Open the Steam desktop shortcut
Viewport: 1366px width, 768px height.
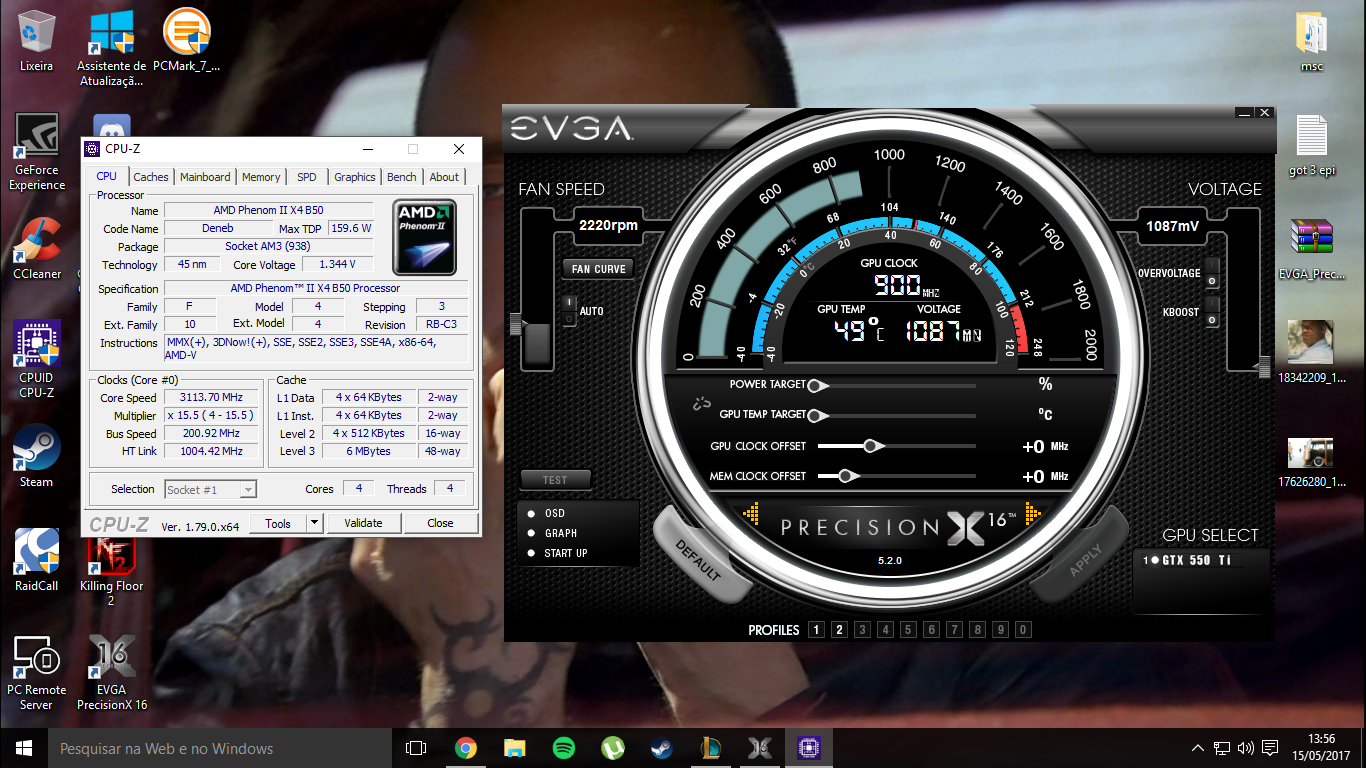(x=37, y=456)
